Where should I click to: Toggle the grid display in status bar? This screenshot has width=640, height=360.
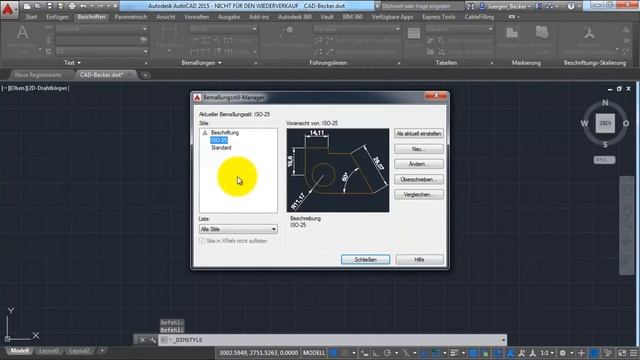click(x=333, y=353)
